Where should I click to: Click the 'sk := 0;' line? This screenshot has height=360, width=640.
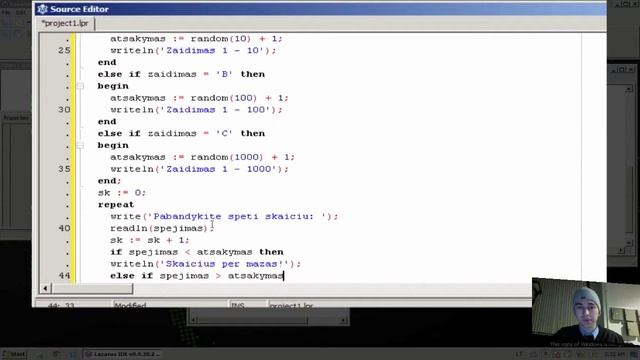coord(122,193)
